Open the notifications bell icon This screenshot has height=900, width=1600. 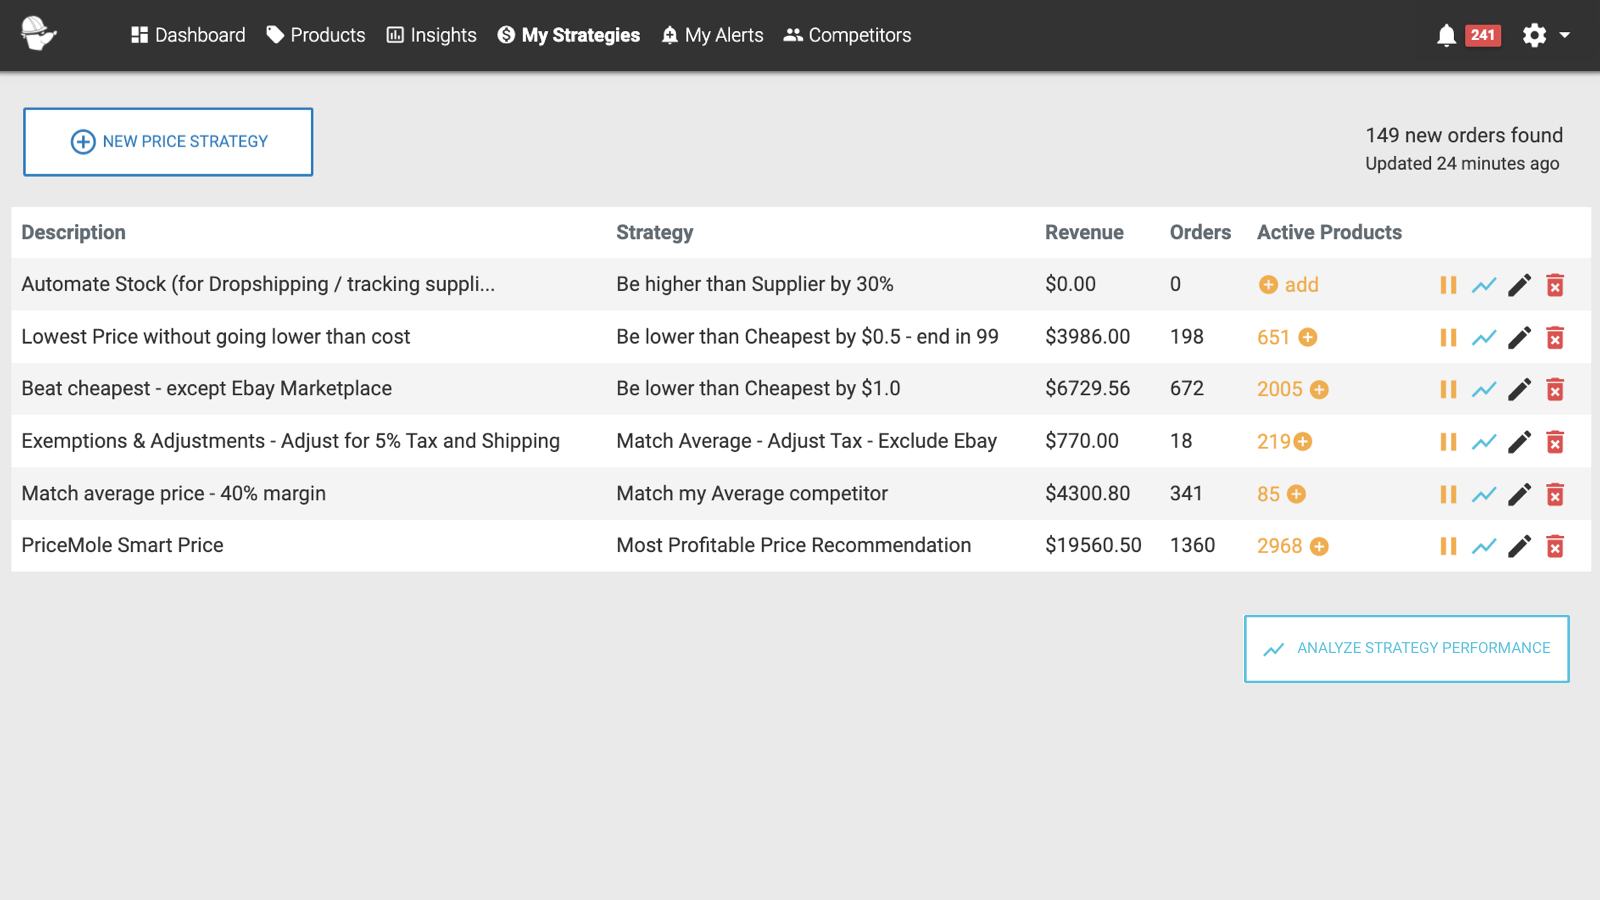tap(1446, 36)
